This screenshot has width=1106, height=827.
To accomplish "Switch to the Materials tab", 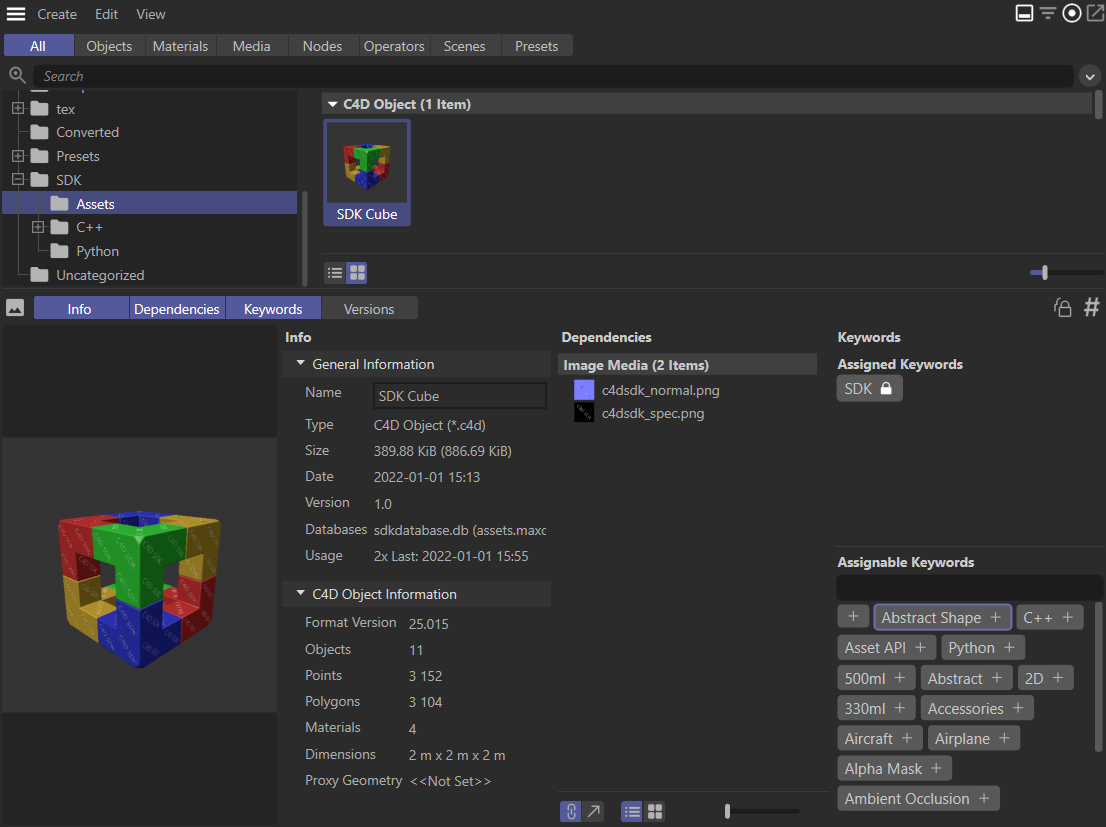I will tap(180, 46).
